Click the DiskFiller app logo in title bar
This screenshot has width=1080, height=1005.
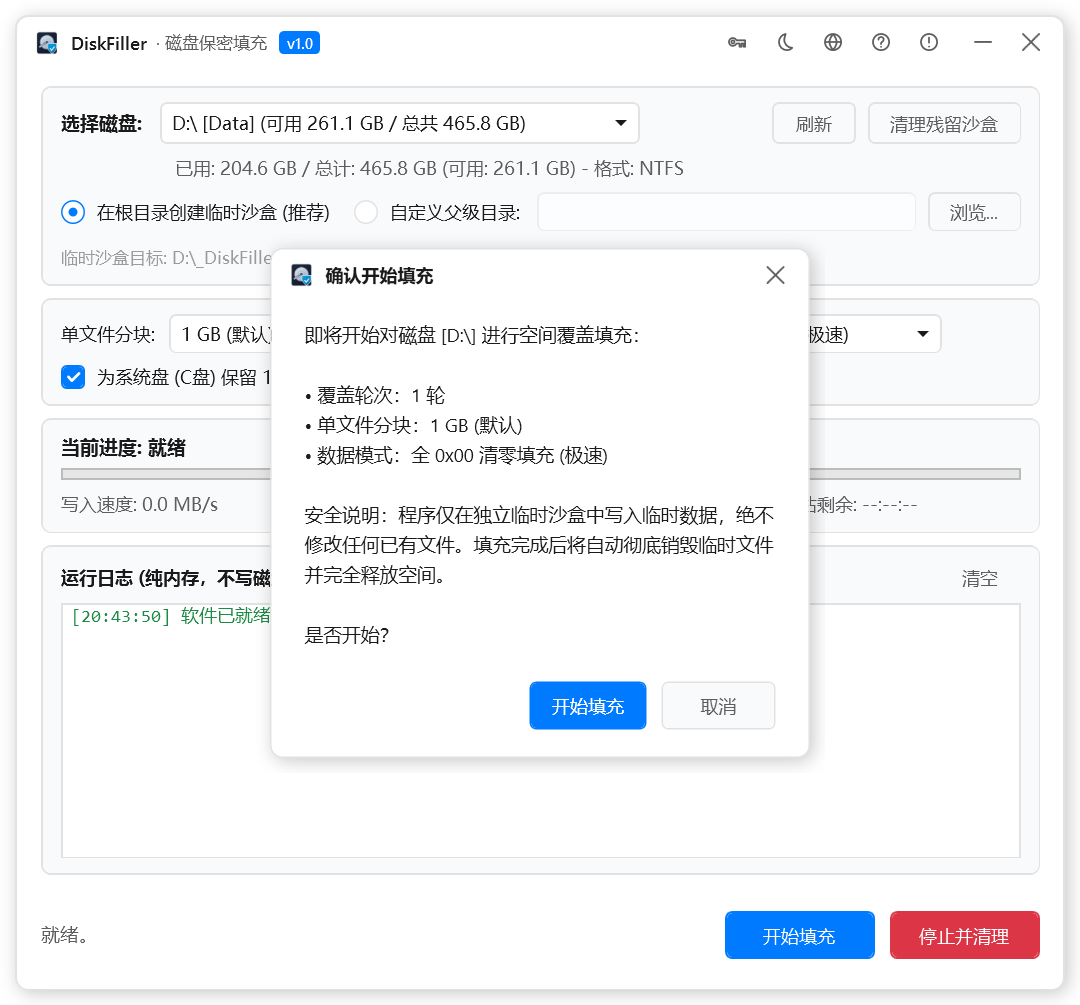(x=47, y=43)
